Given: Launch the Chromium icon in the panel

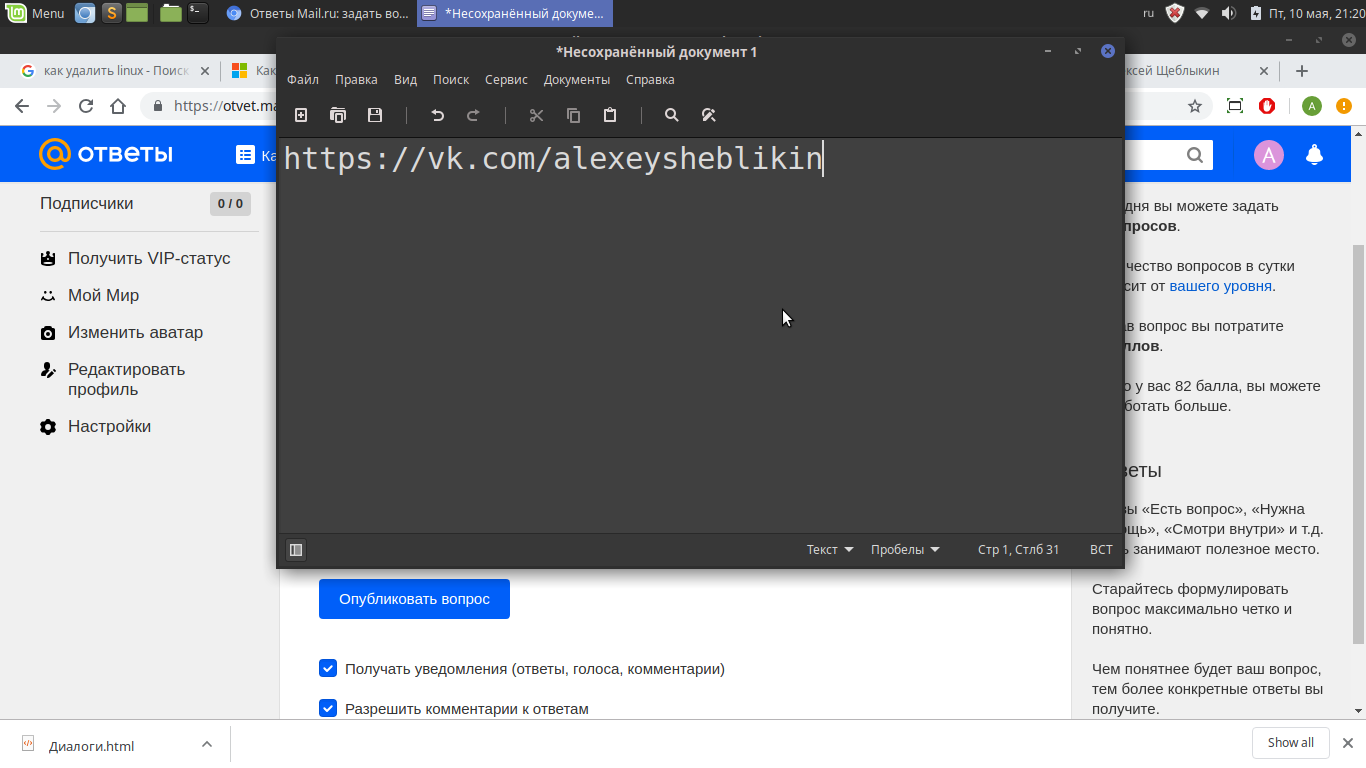Looking at the screenshot, I should (x=85, y=13).
